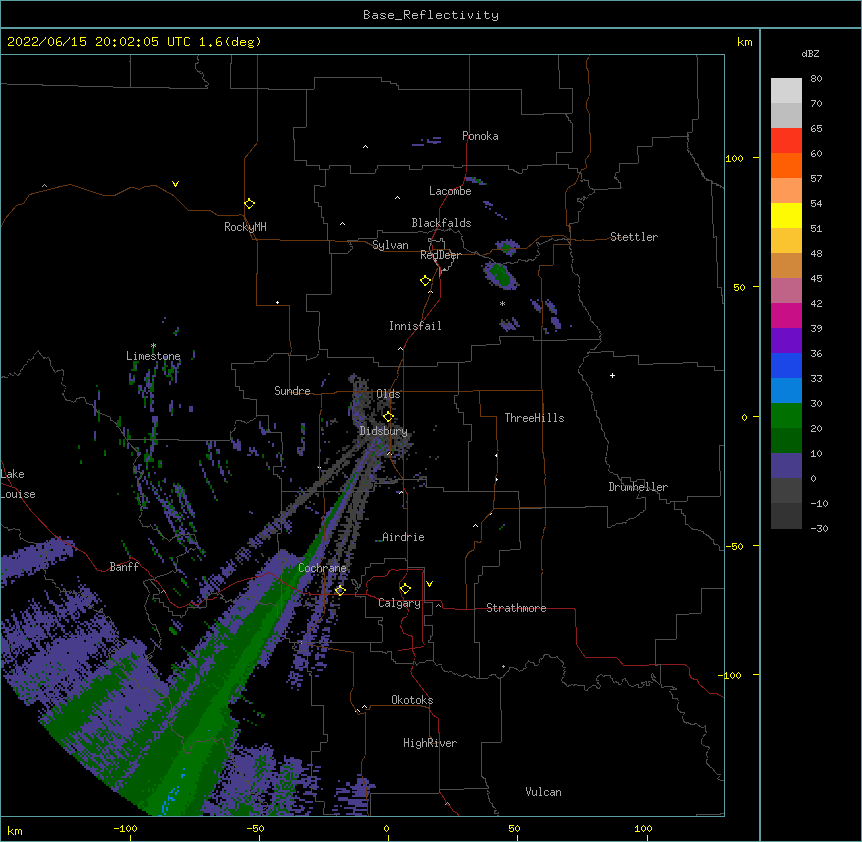The height and width of the screenshot is (842, 862).
Task: Click the caret marker west of Lacombe
Action: click(x=397, y=197)
